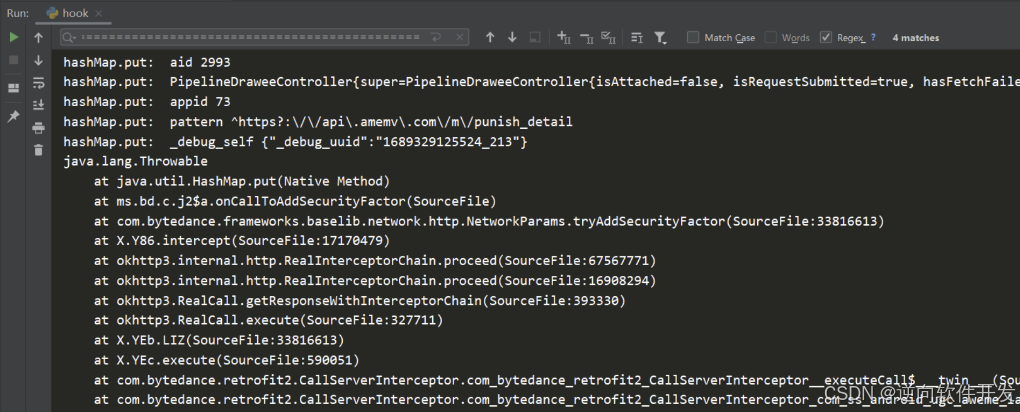
Task: Click the _debug_self _debug_uuid line
Action: (295, 141)
